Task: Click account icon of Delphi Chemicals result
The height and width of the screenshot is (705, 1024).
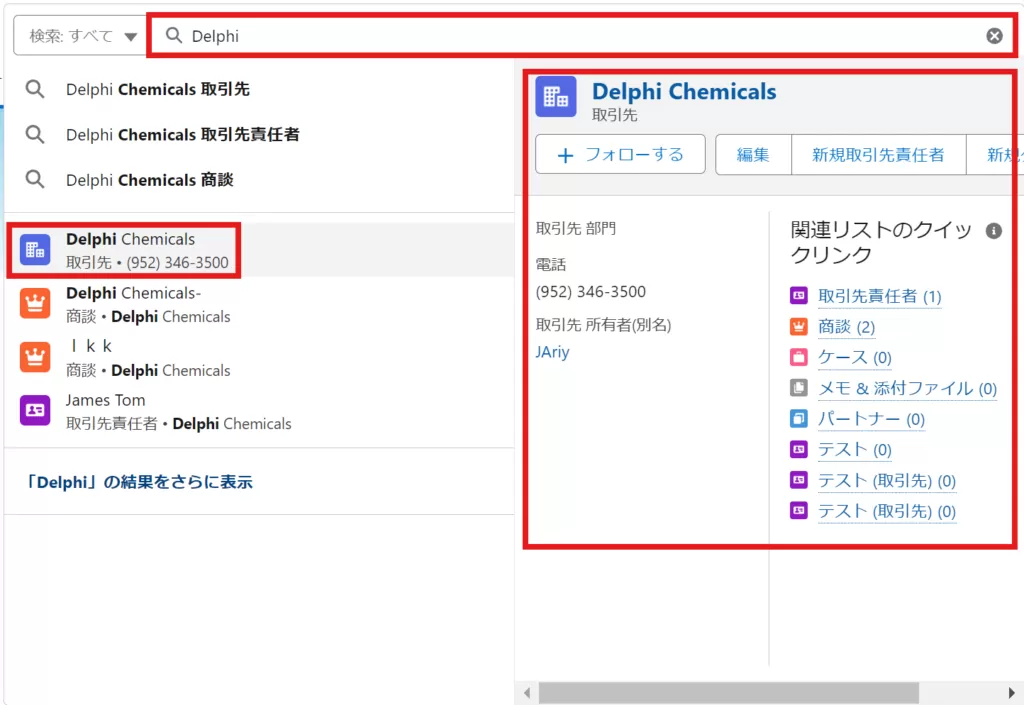Action: point(35,250)
